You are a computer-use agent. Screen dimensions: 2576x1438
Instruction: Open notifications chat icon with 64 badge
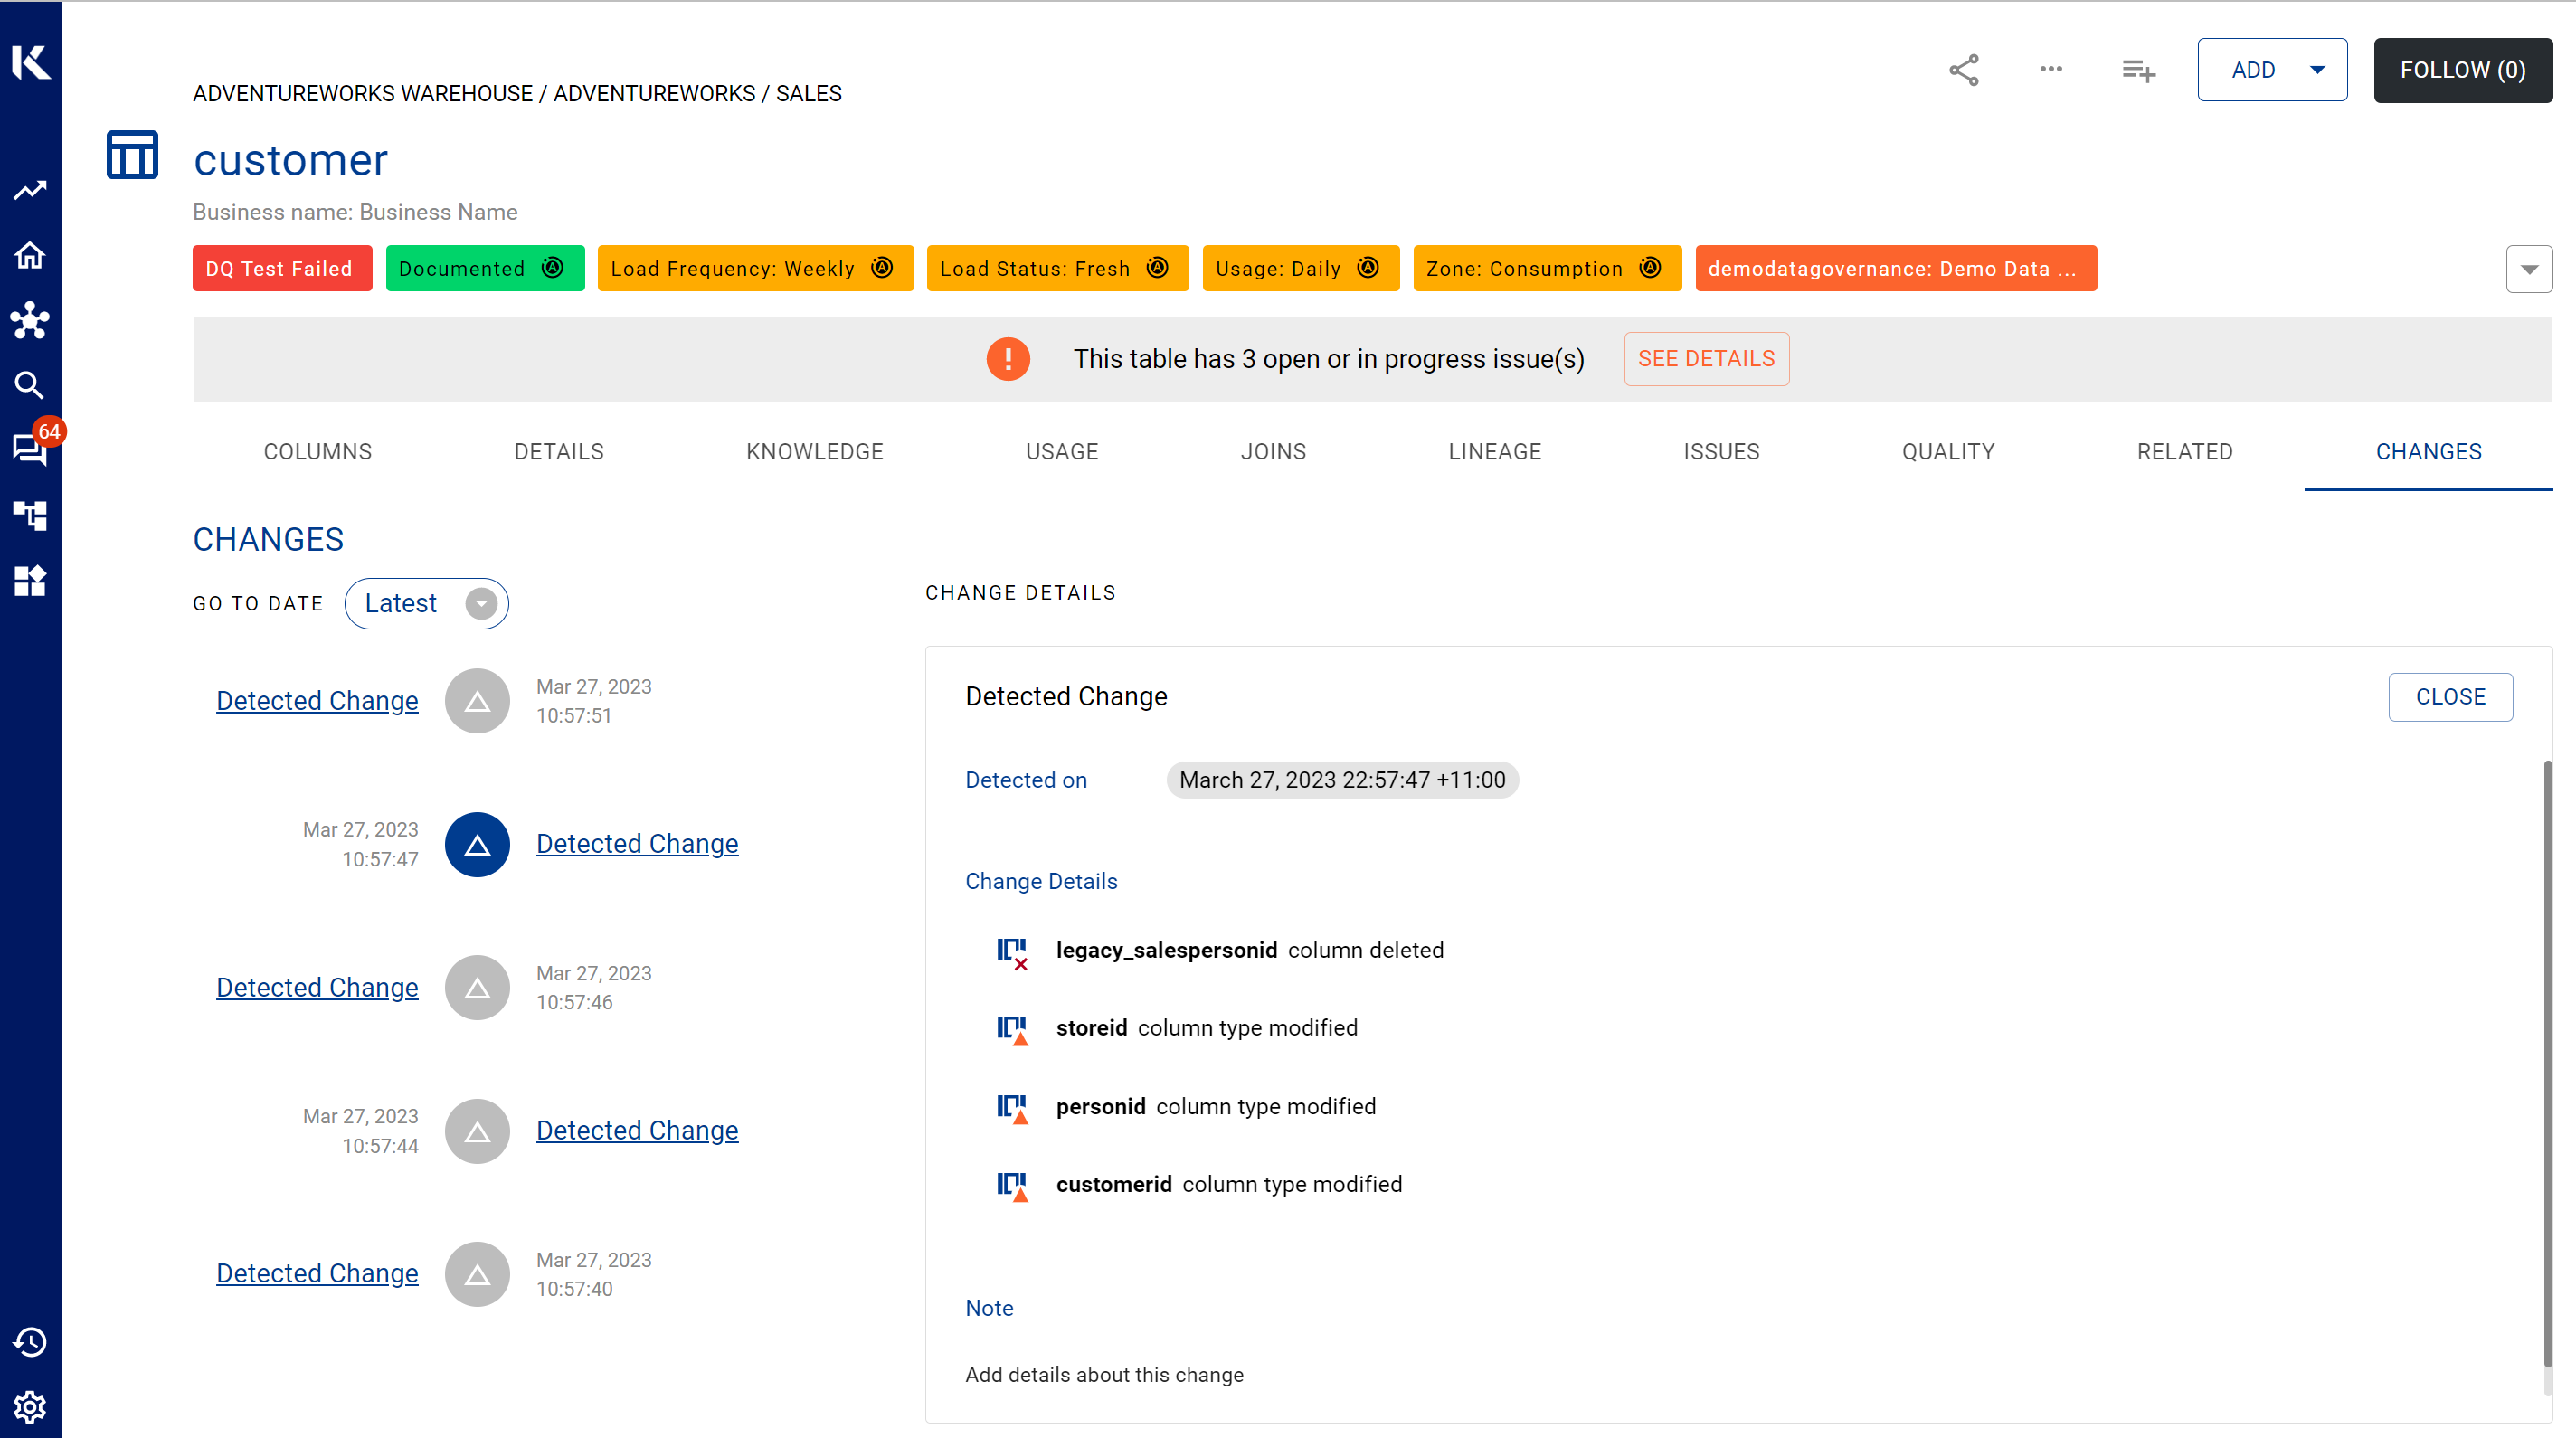tap(29, 449)
